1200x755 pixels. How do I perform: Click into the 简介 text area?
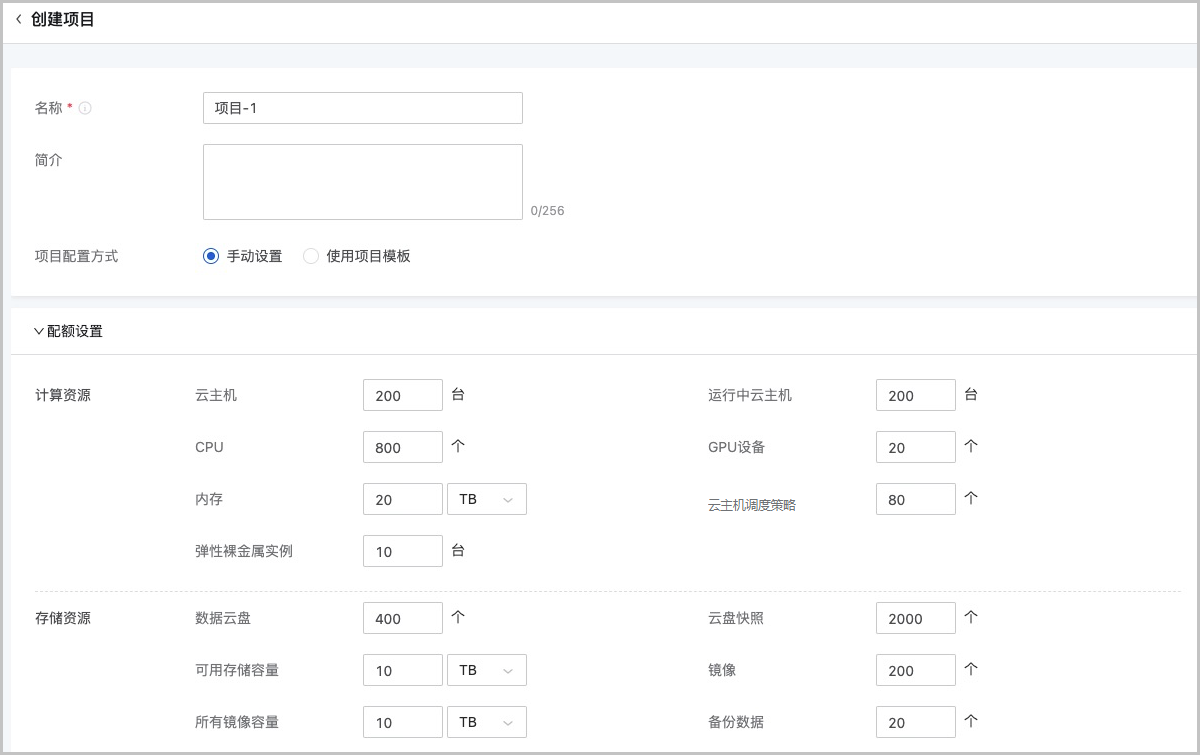(362, 182)
